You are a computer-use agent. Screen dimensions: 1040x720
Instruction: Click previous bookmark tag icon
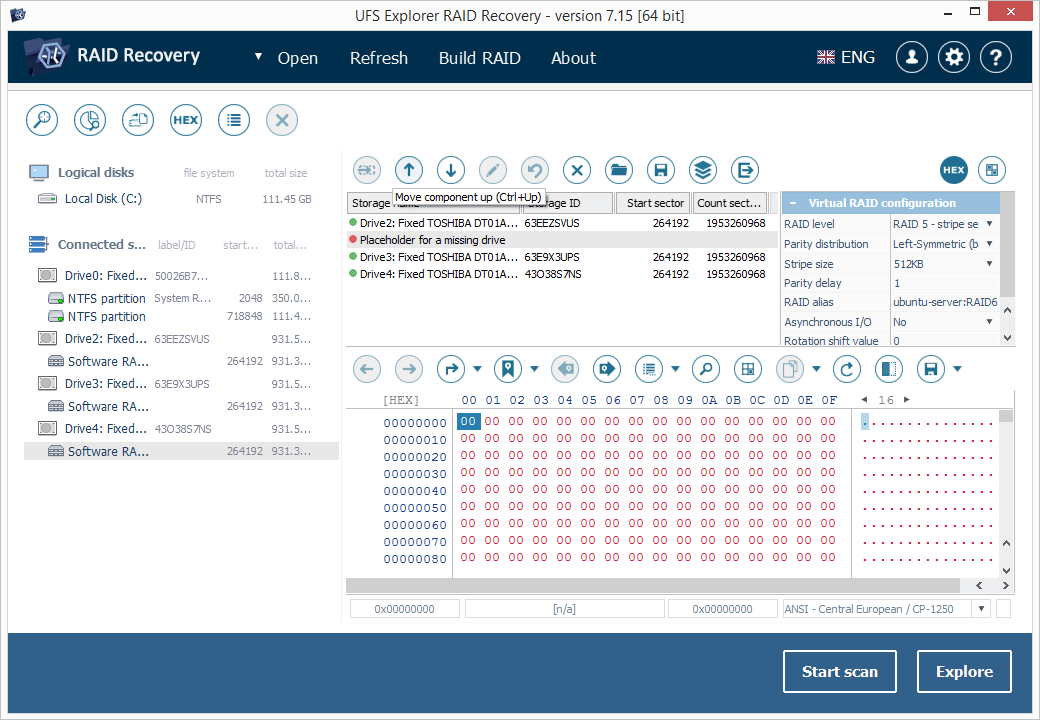click(565, 369)
